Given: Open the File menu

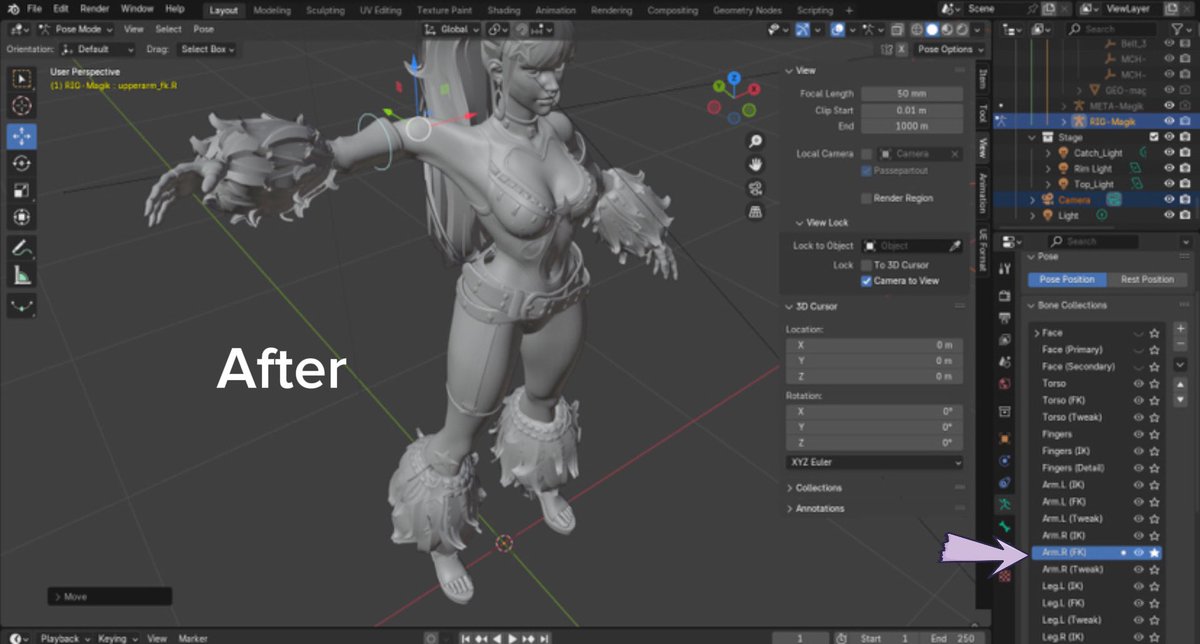Looking at the screenshot, I should (34, 9).
